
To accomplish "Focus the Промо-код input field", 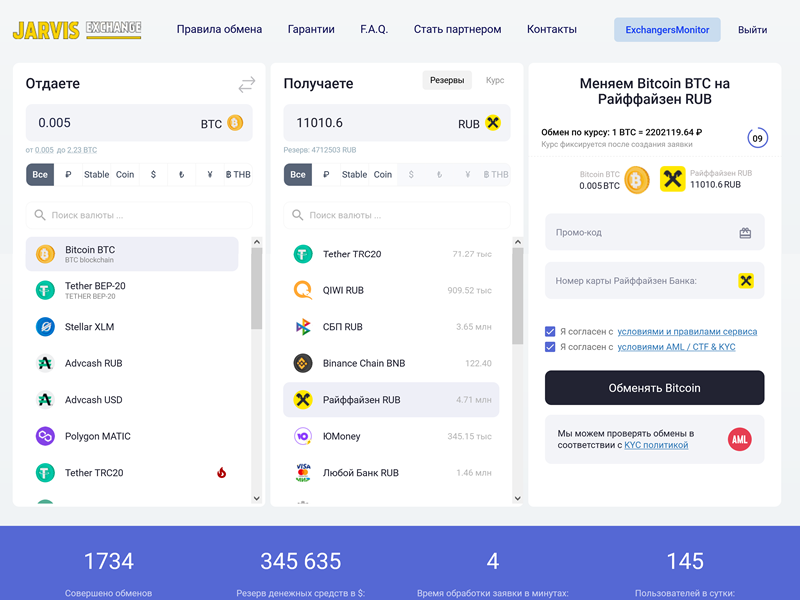I will point(655,232).
